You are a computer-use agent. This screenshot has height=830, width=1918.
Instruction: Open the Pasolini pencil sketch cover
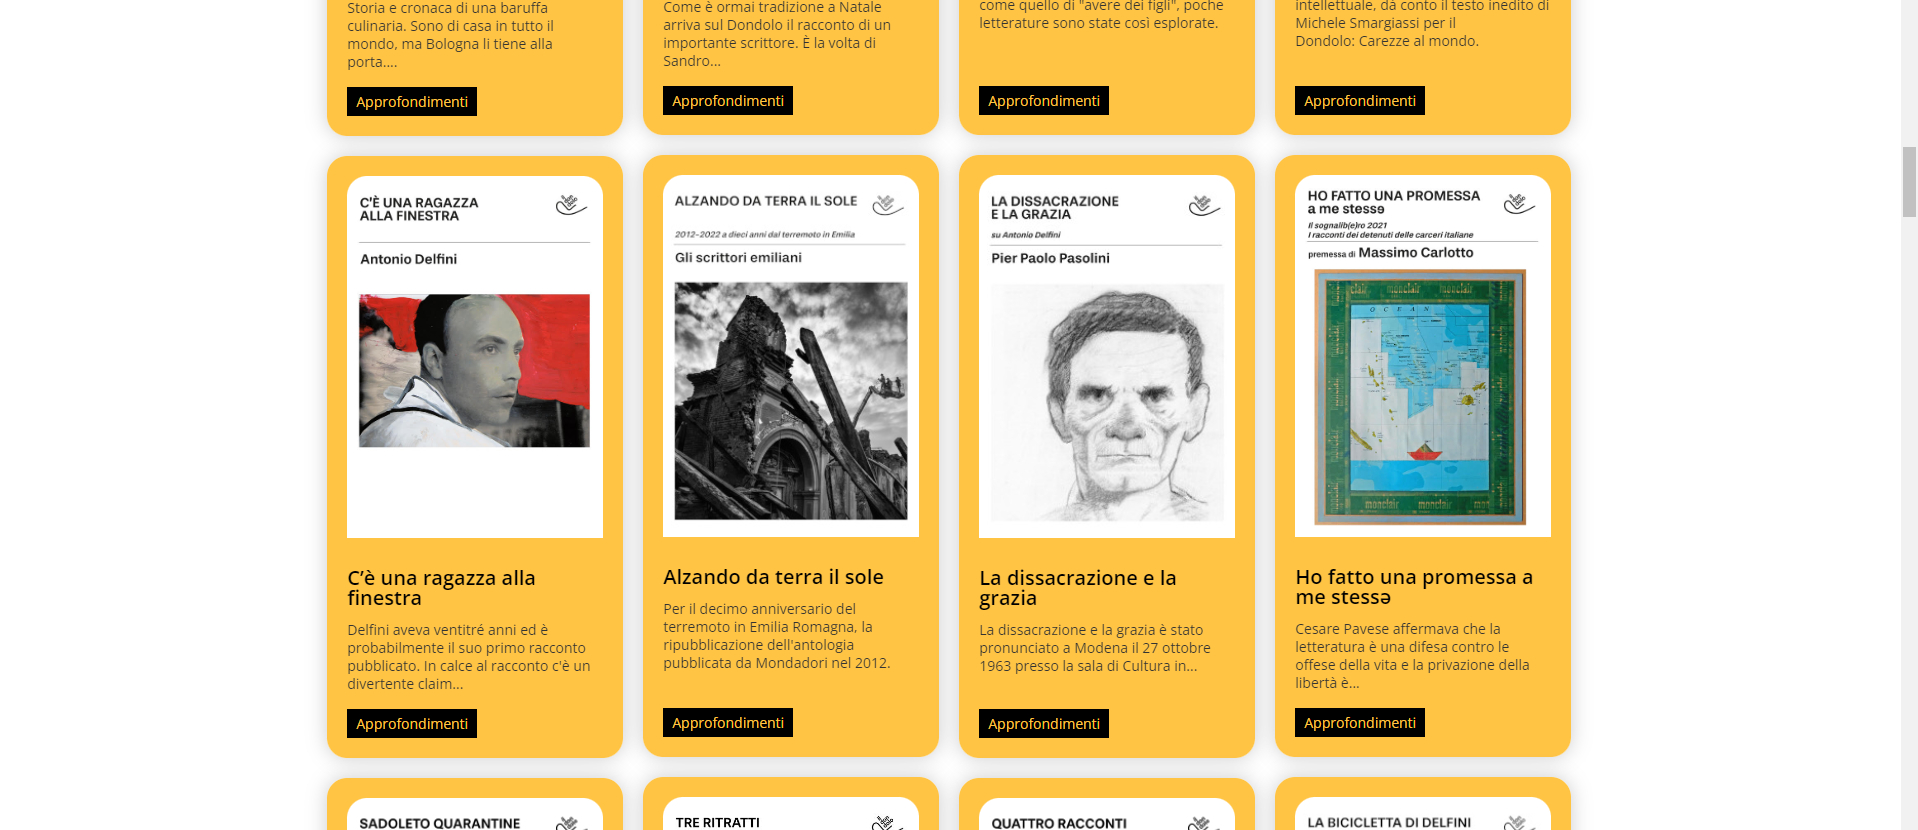pyautogui.click(x=1107, y=402)
